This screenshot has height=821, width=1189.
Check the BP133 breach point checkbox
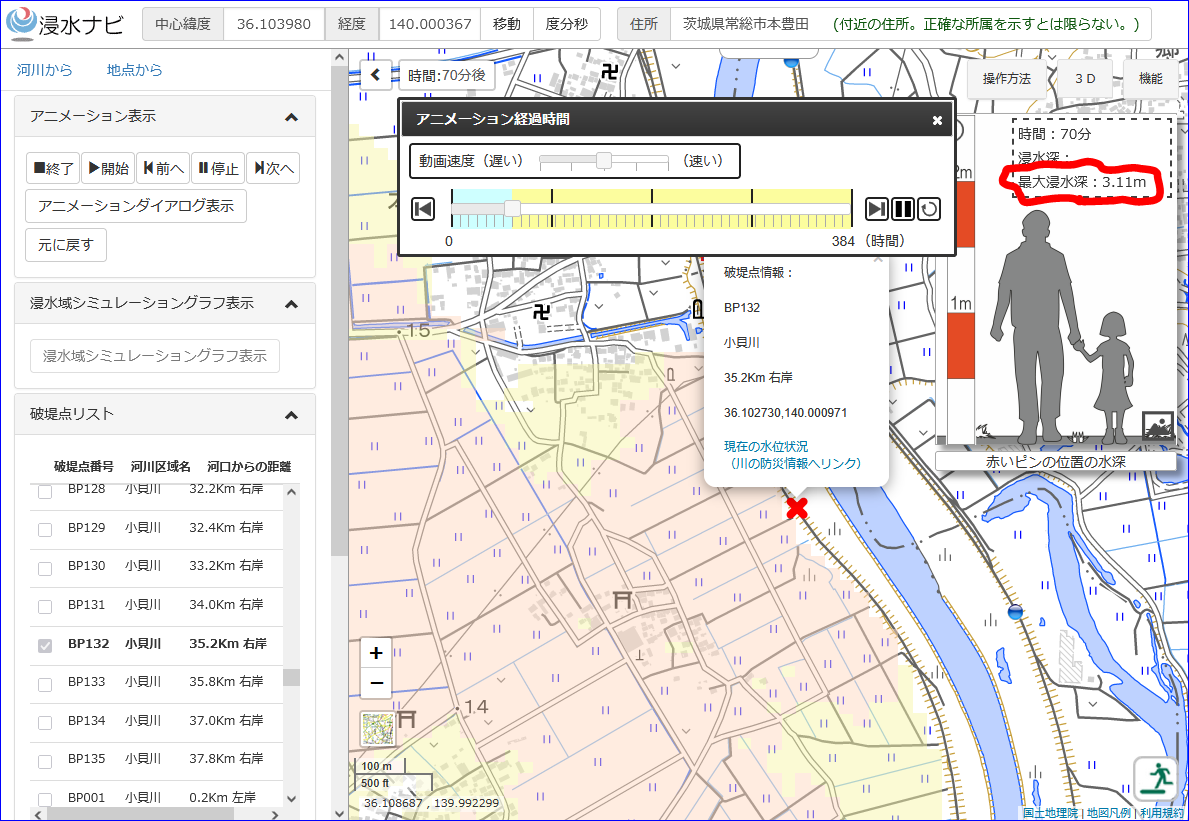45,683
